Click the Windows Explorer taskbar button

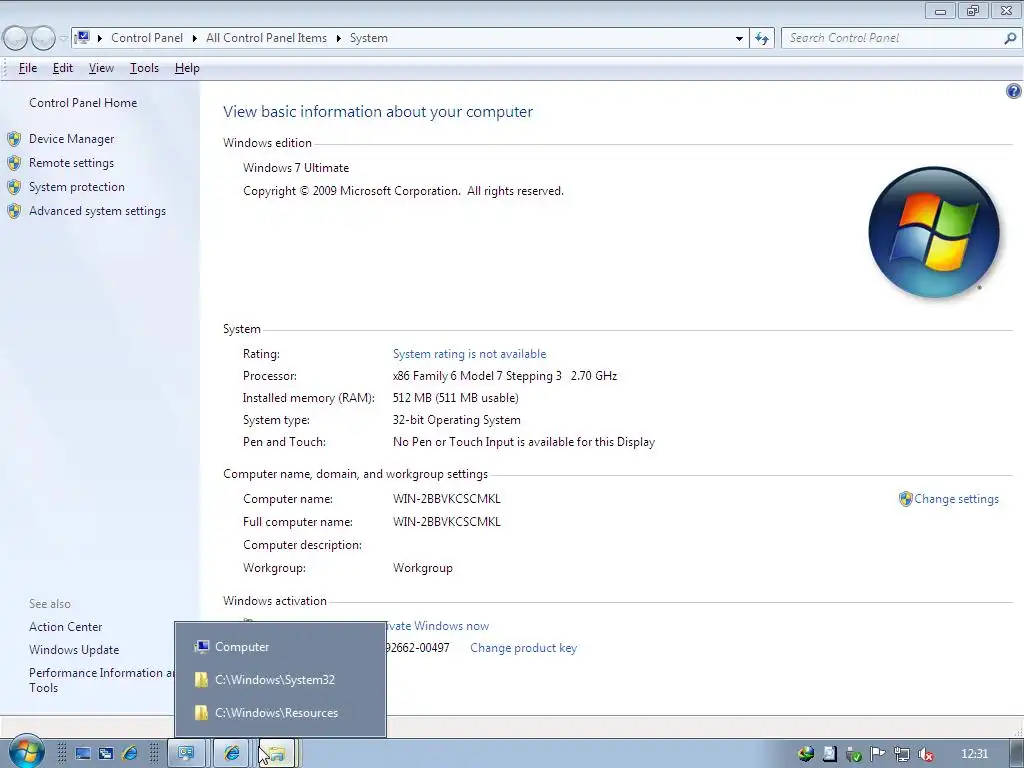[x=277, y=754]
